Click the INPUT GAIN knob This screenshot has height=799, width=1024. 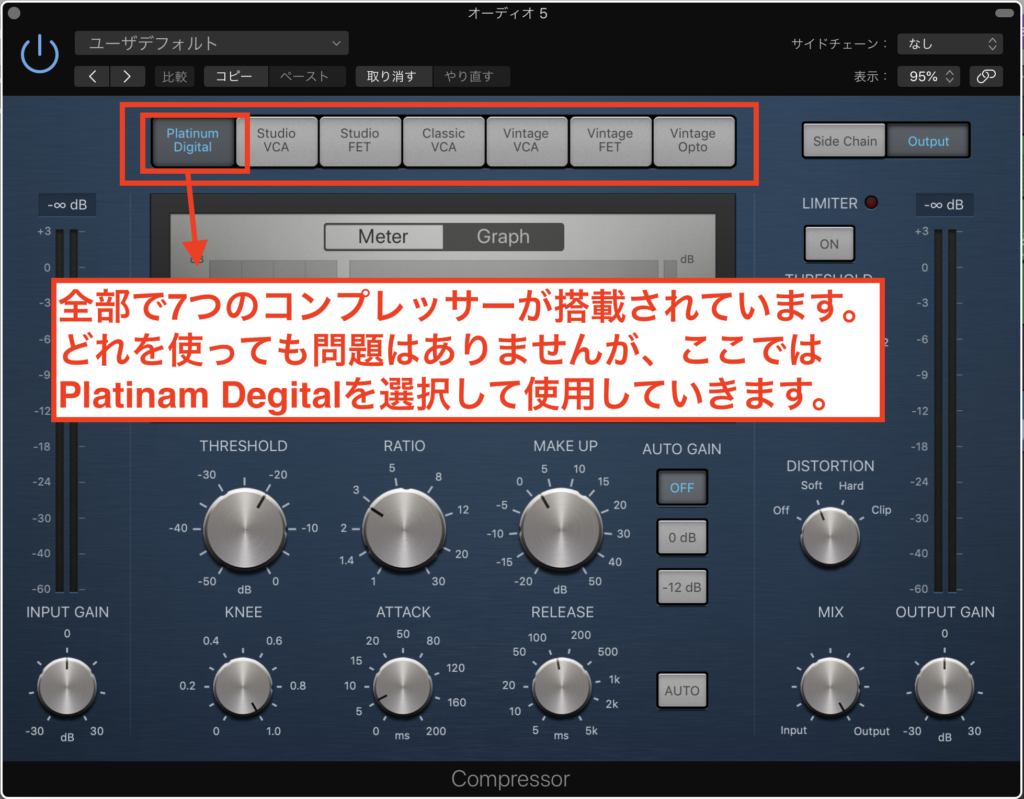pyautogui.click(x=67, y=687)
